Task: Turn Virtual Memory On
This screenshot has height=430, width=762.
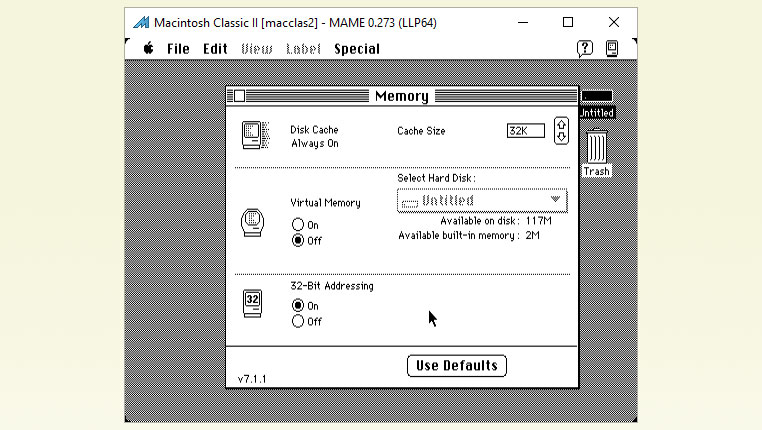Action: pos(298,225)
